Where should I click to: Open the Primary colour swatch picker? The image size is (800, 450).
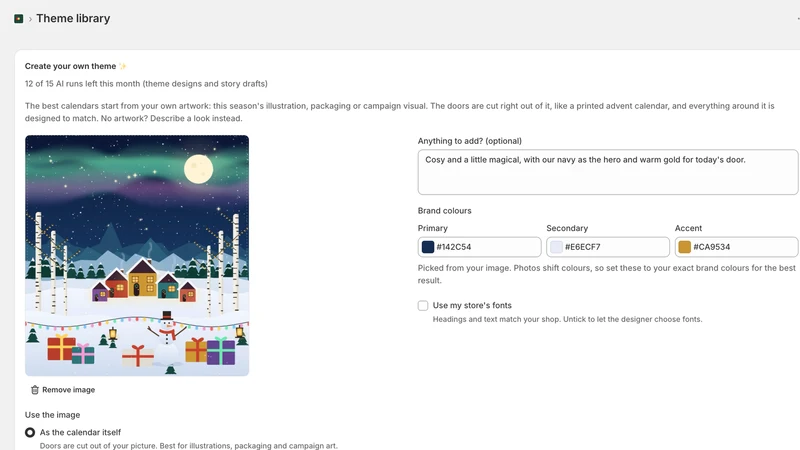428,247
